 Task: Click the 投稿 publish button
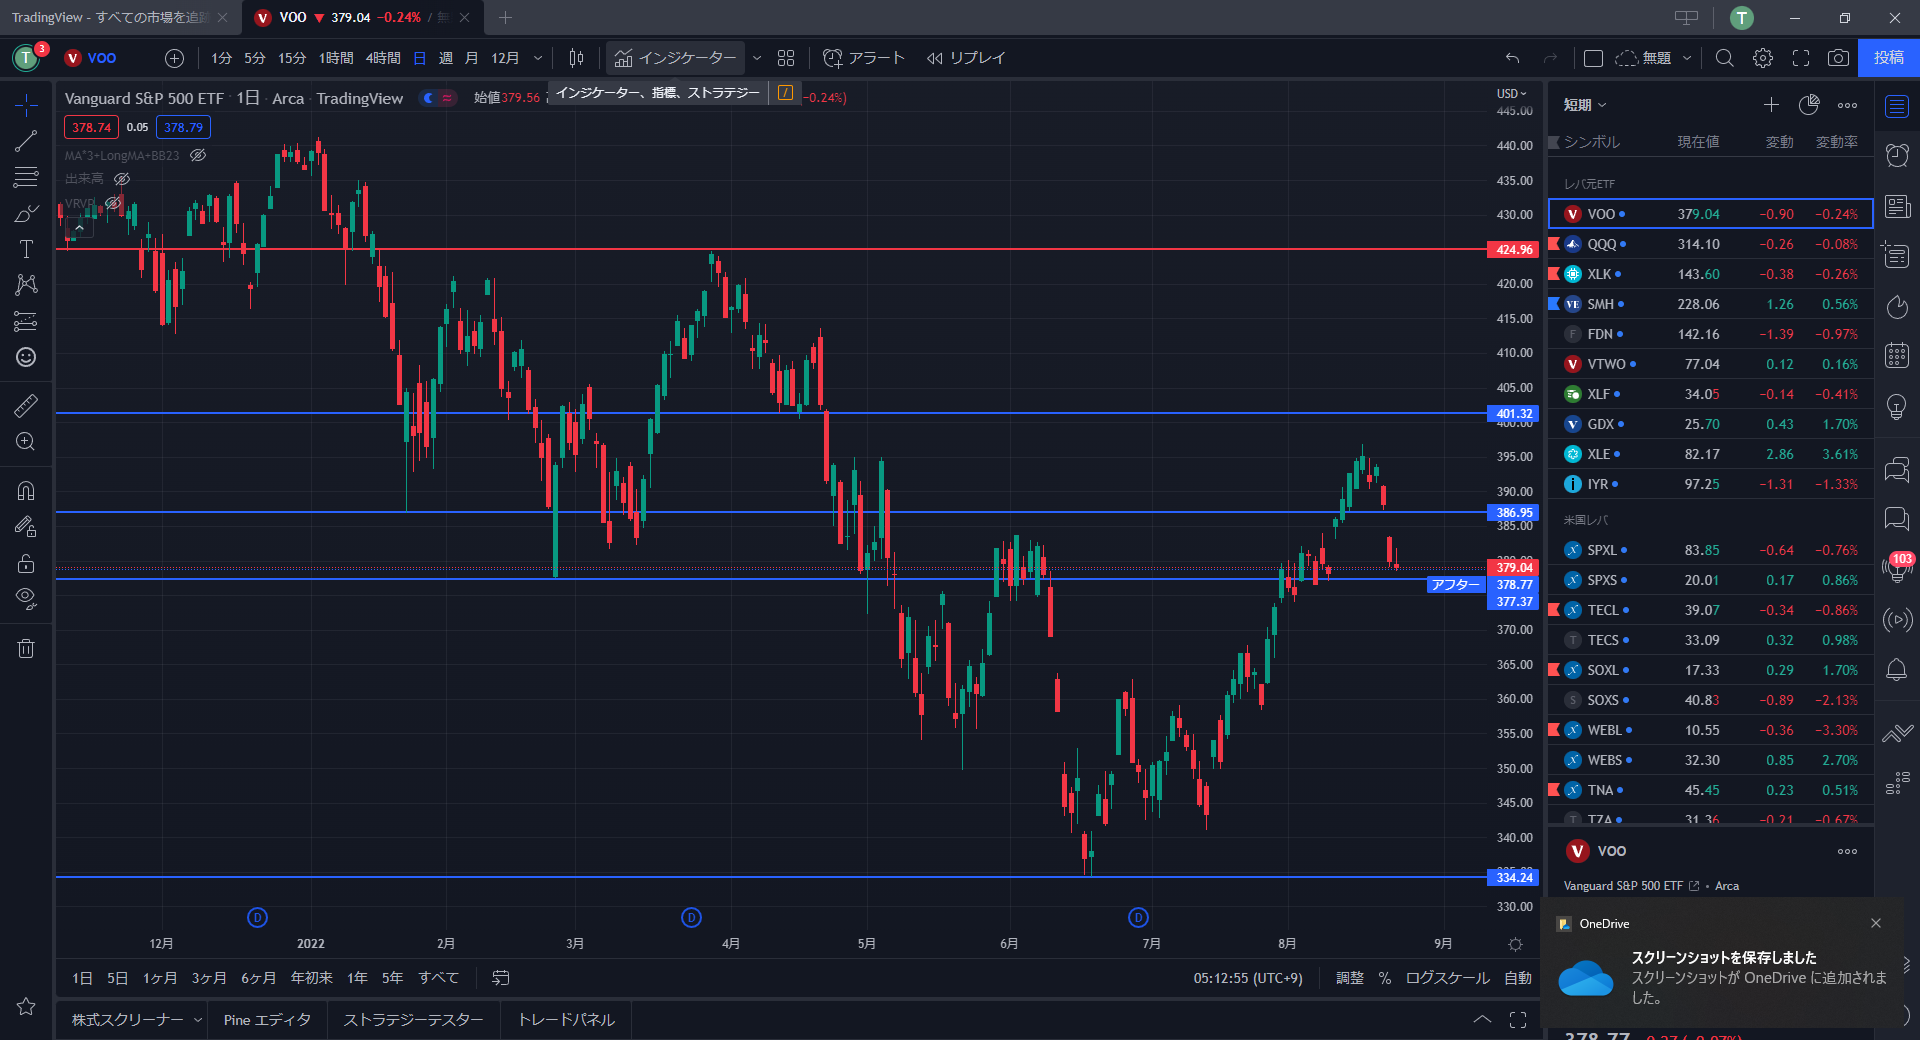pos(1888,58)
